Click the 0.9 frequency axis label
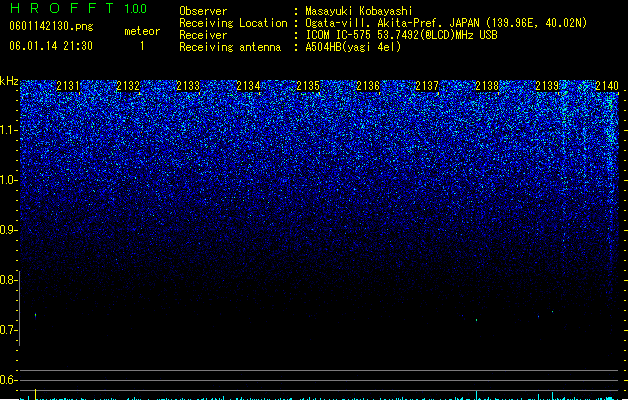Viewport: 629px width, 400px height. coord(8,230)
